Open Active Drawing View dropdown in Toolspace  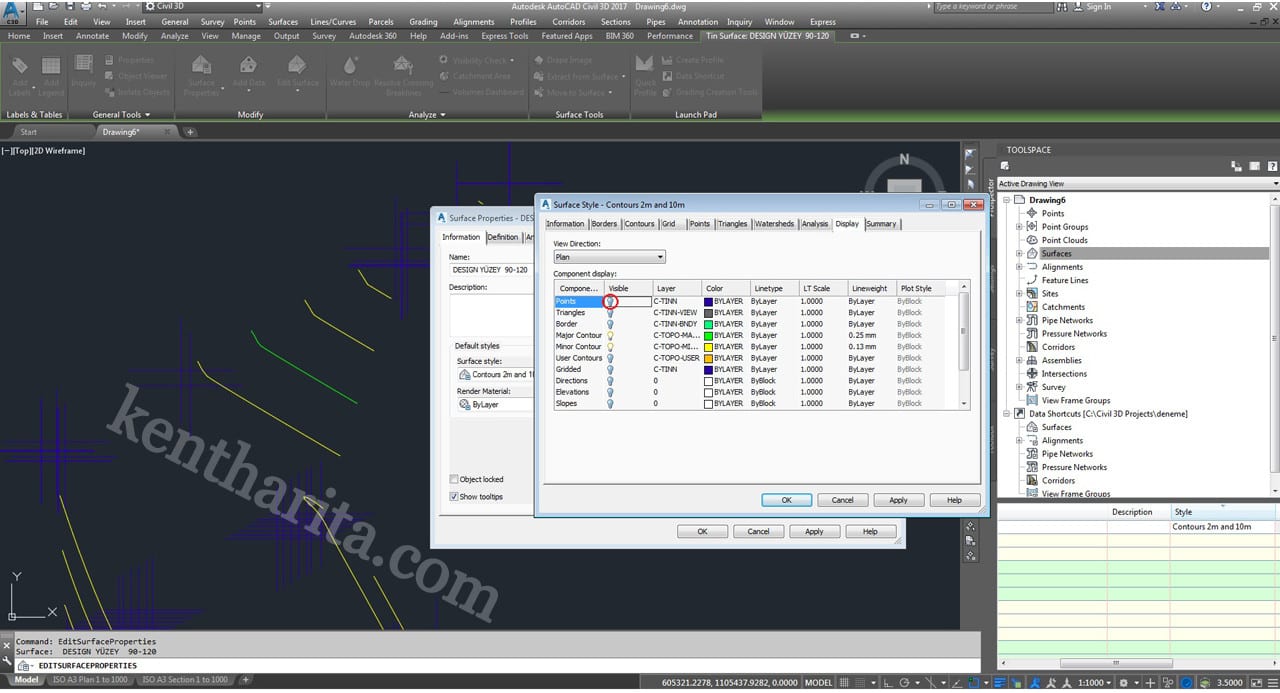[x=1137, y=184]
